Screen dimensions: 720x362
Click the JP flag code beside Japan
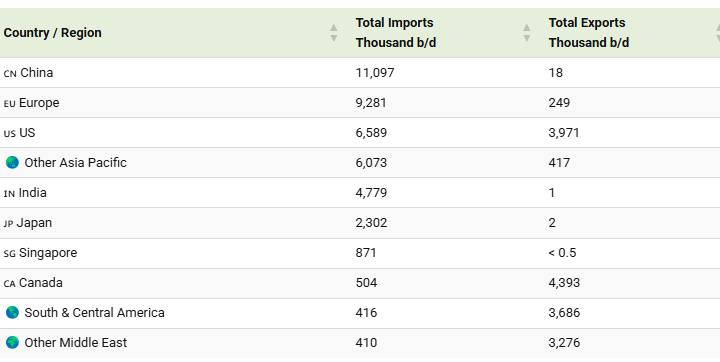point(8,224)
